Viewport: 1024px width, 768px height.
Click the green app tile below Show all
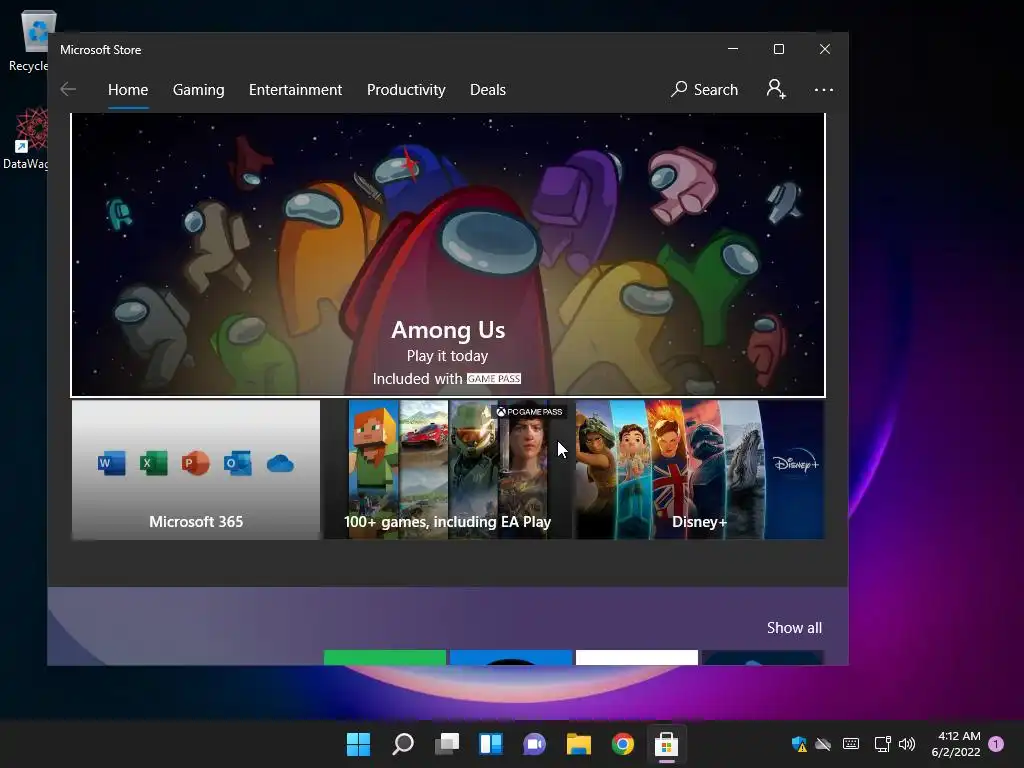pyautogui.click(x=385, y=658)
